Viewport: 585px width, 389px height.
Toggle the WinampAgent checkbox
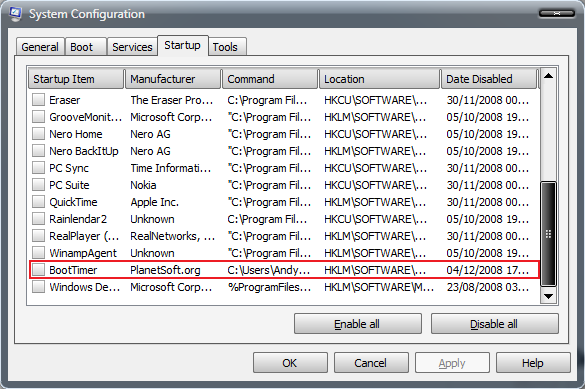[38, 252]
